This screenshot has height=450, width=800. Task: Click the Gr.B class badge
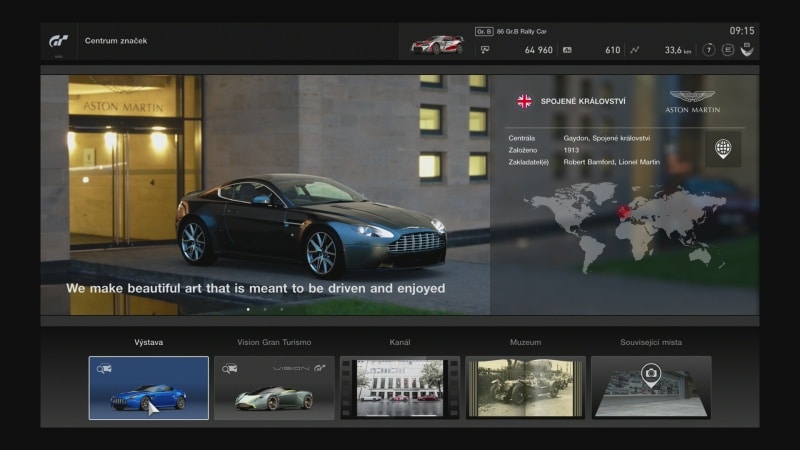tap(484, 32)
